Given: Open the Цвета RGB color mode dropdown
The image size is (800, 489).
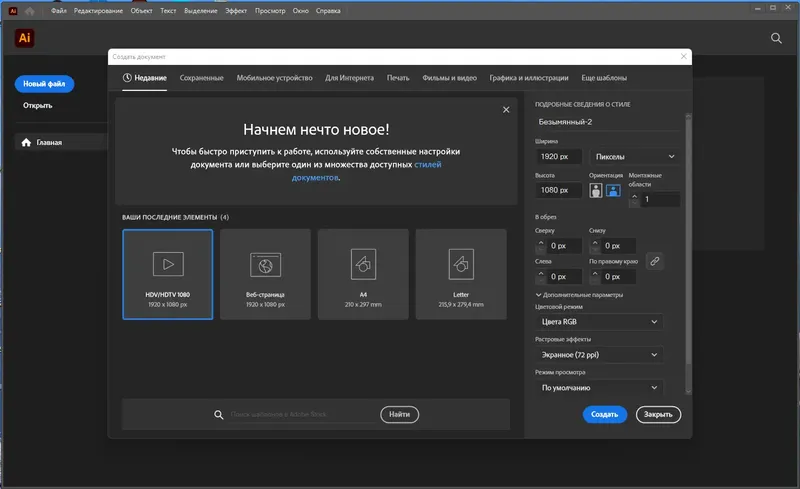Looking at the screenshot, I should click(x=599, y=322).
